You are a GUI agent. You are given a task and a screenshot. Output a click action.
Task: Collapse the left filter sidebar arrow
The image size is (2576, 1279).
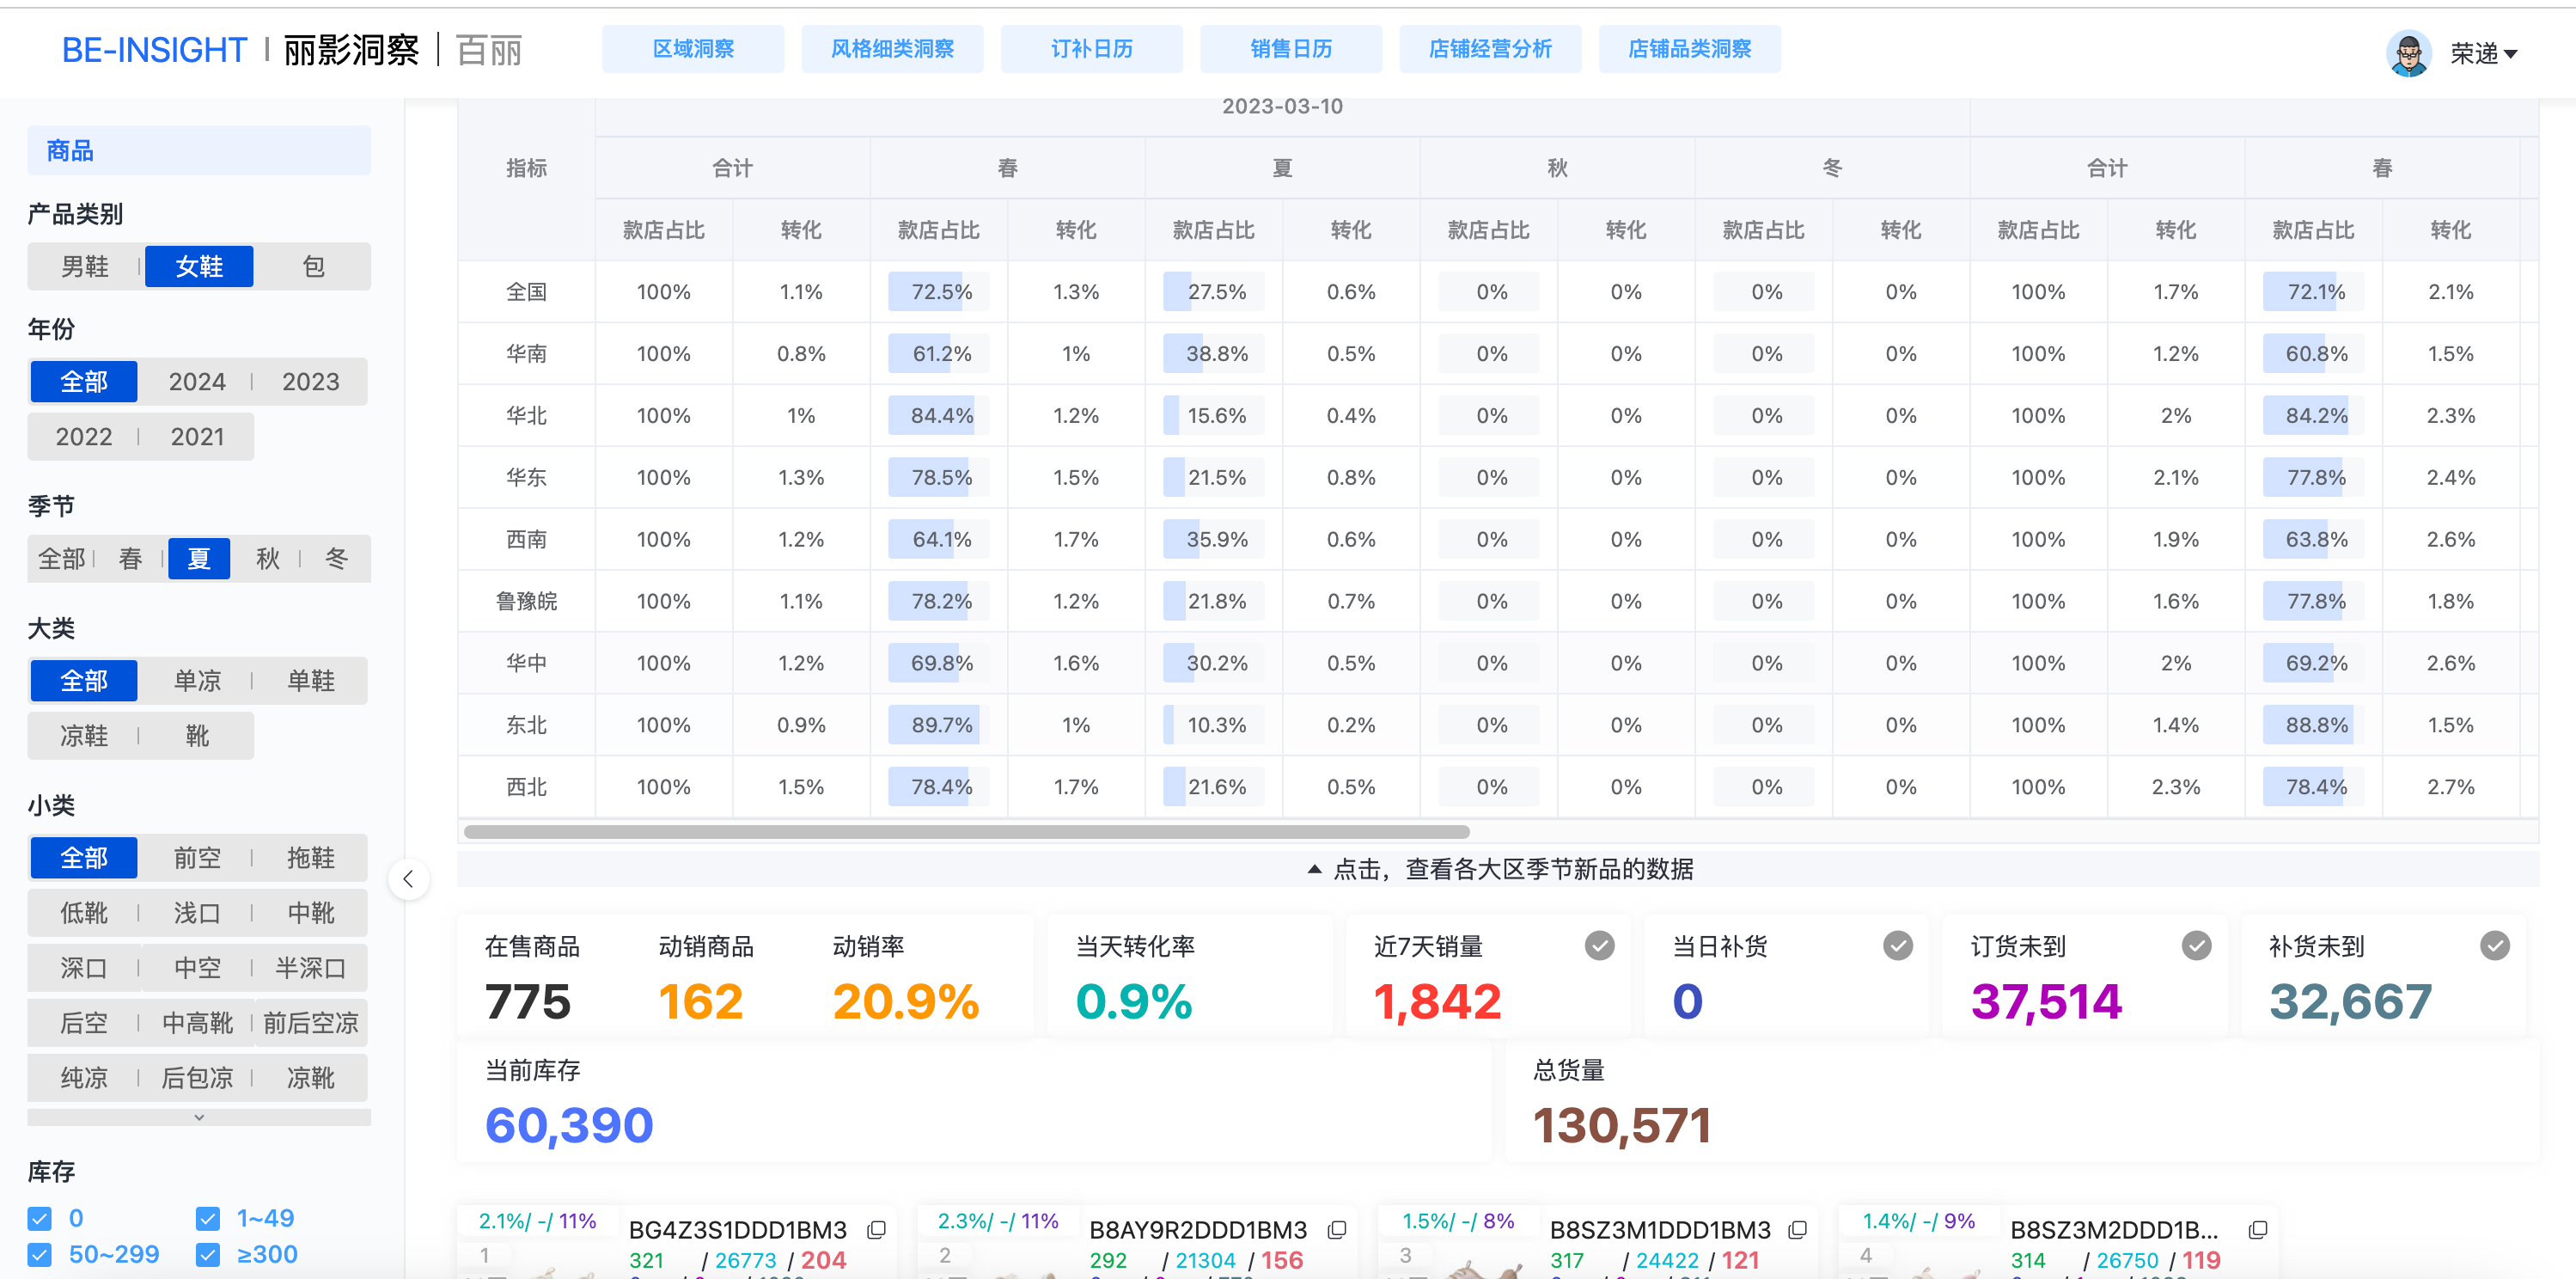(408, 879)
